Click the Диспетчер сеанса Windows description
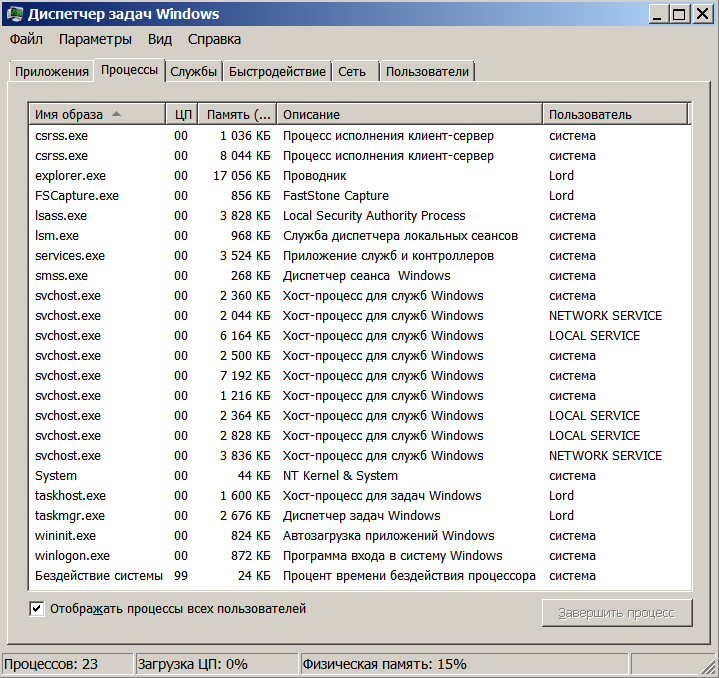 366,276
